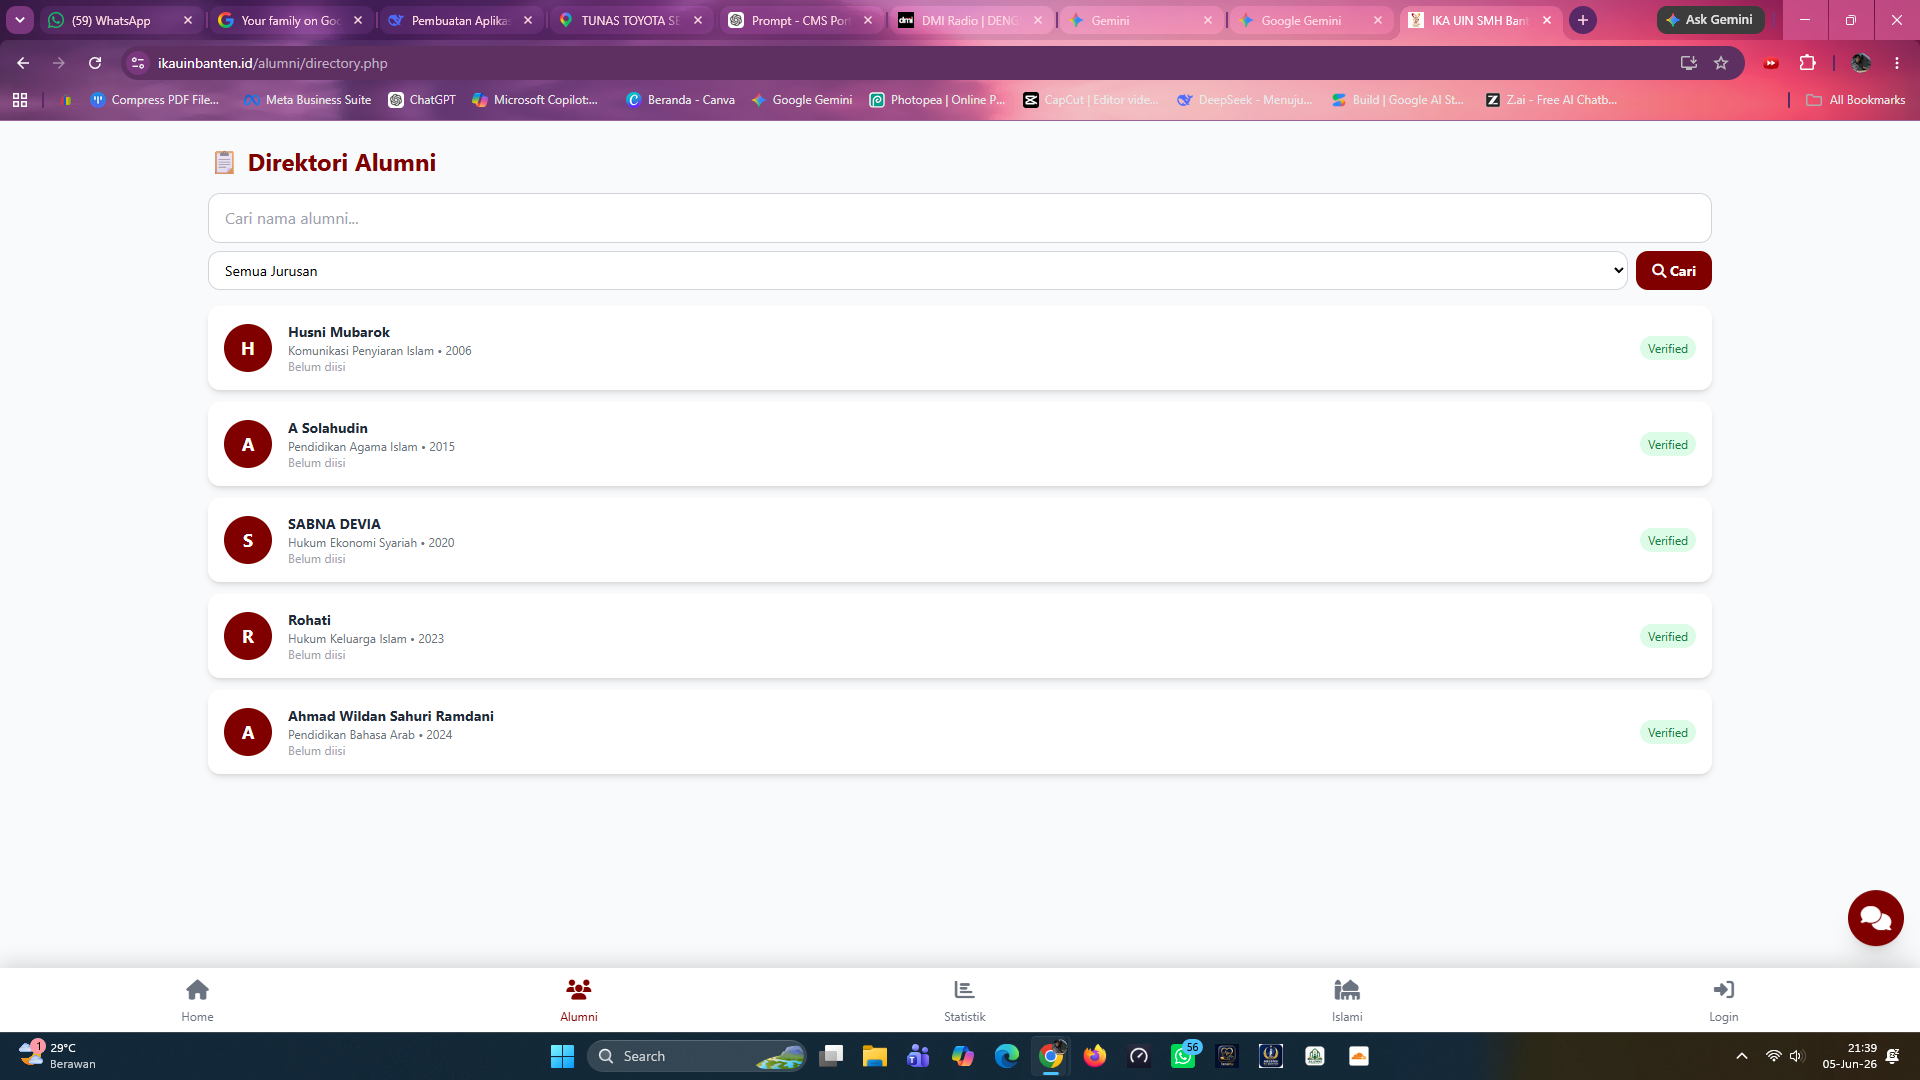Click Rohati's R avatar
The image size is (1920, 1080).
248,636
